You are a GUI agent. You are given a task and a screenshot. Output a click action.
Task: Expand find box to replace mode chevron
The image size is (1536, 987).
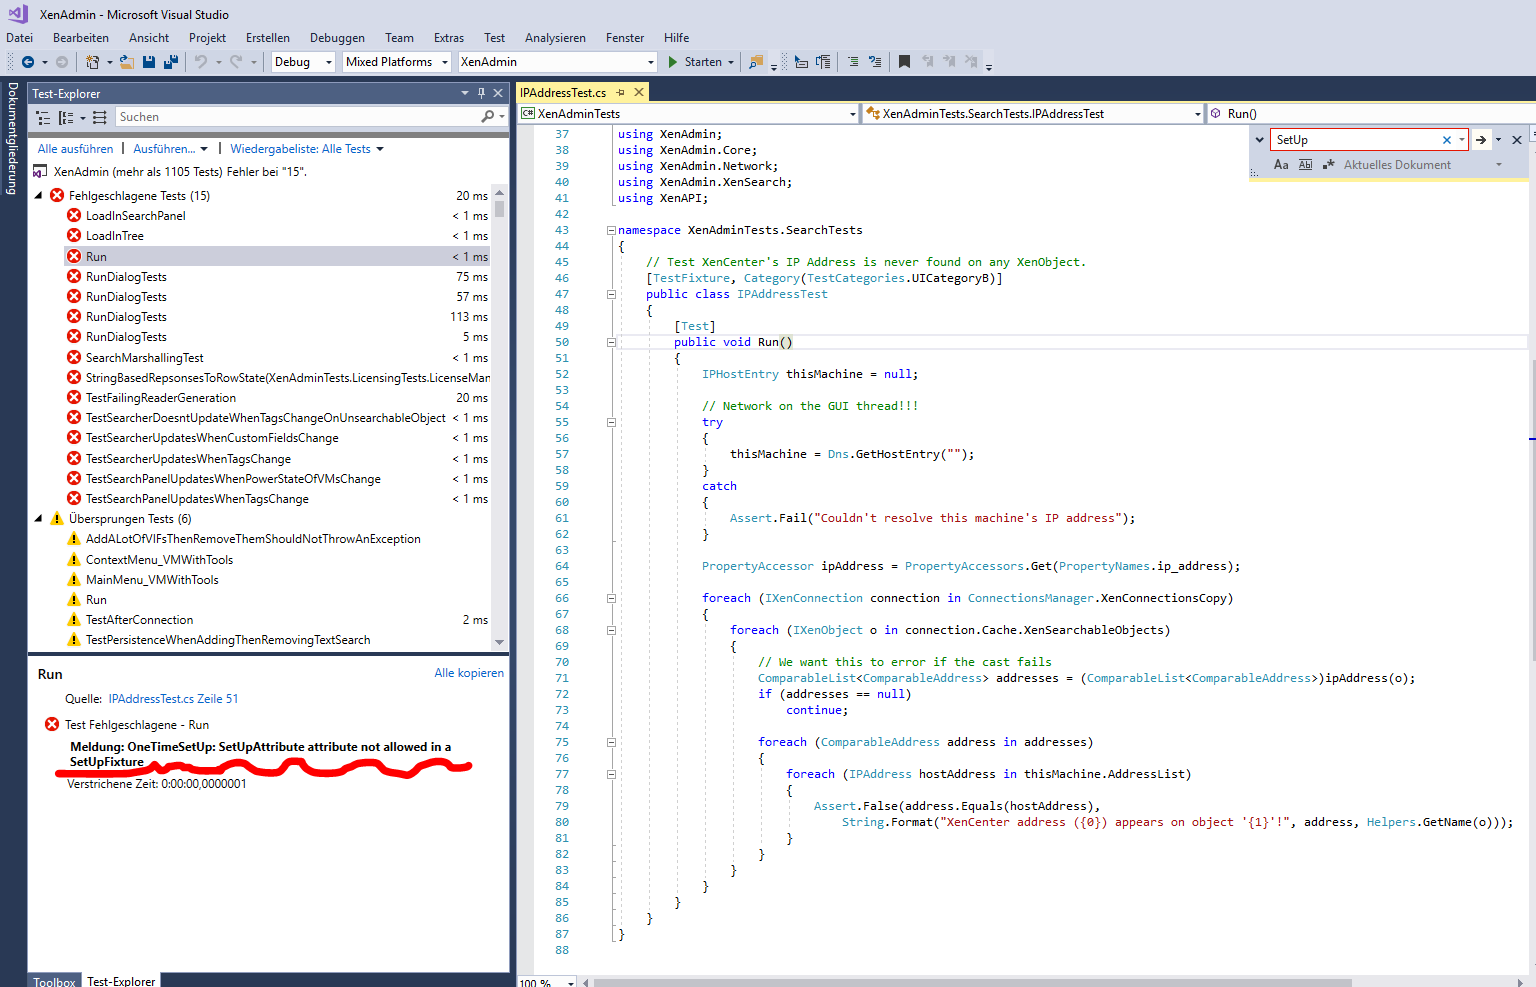[x=1259, y=140]
